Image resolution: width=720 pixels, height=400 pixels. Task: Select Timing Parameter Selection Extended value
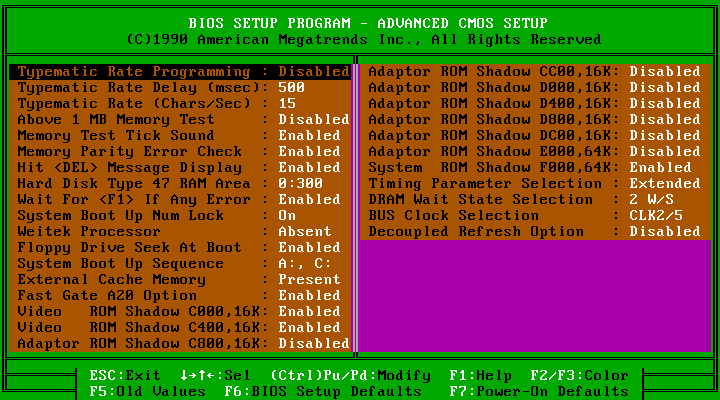tap(664, 184)
